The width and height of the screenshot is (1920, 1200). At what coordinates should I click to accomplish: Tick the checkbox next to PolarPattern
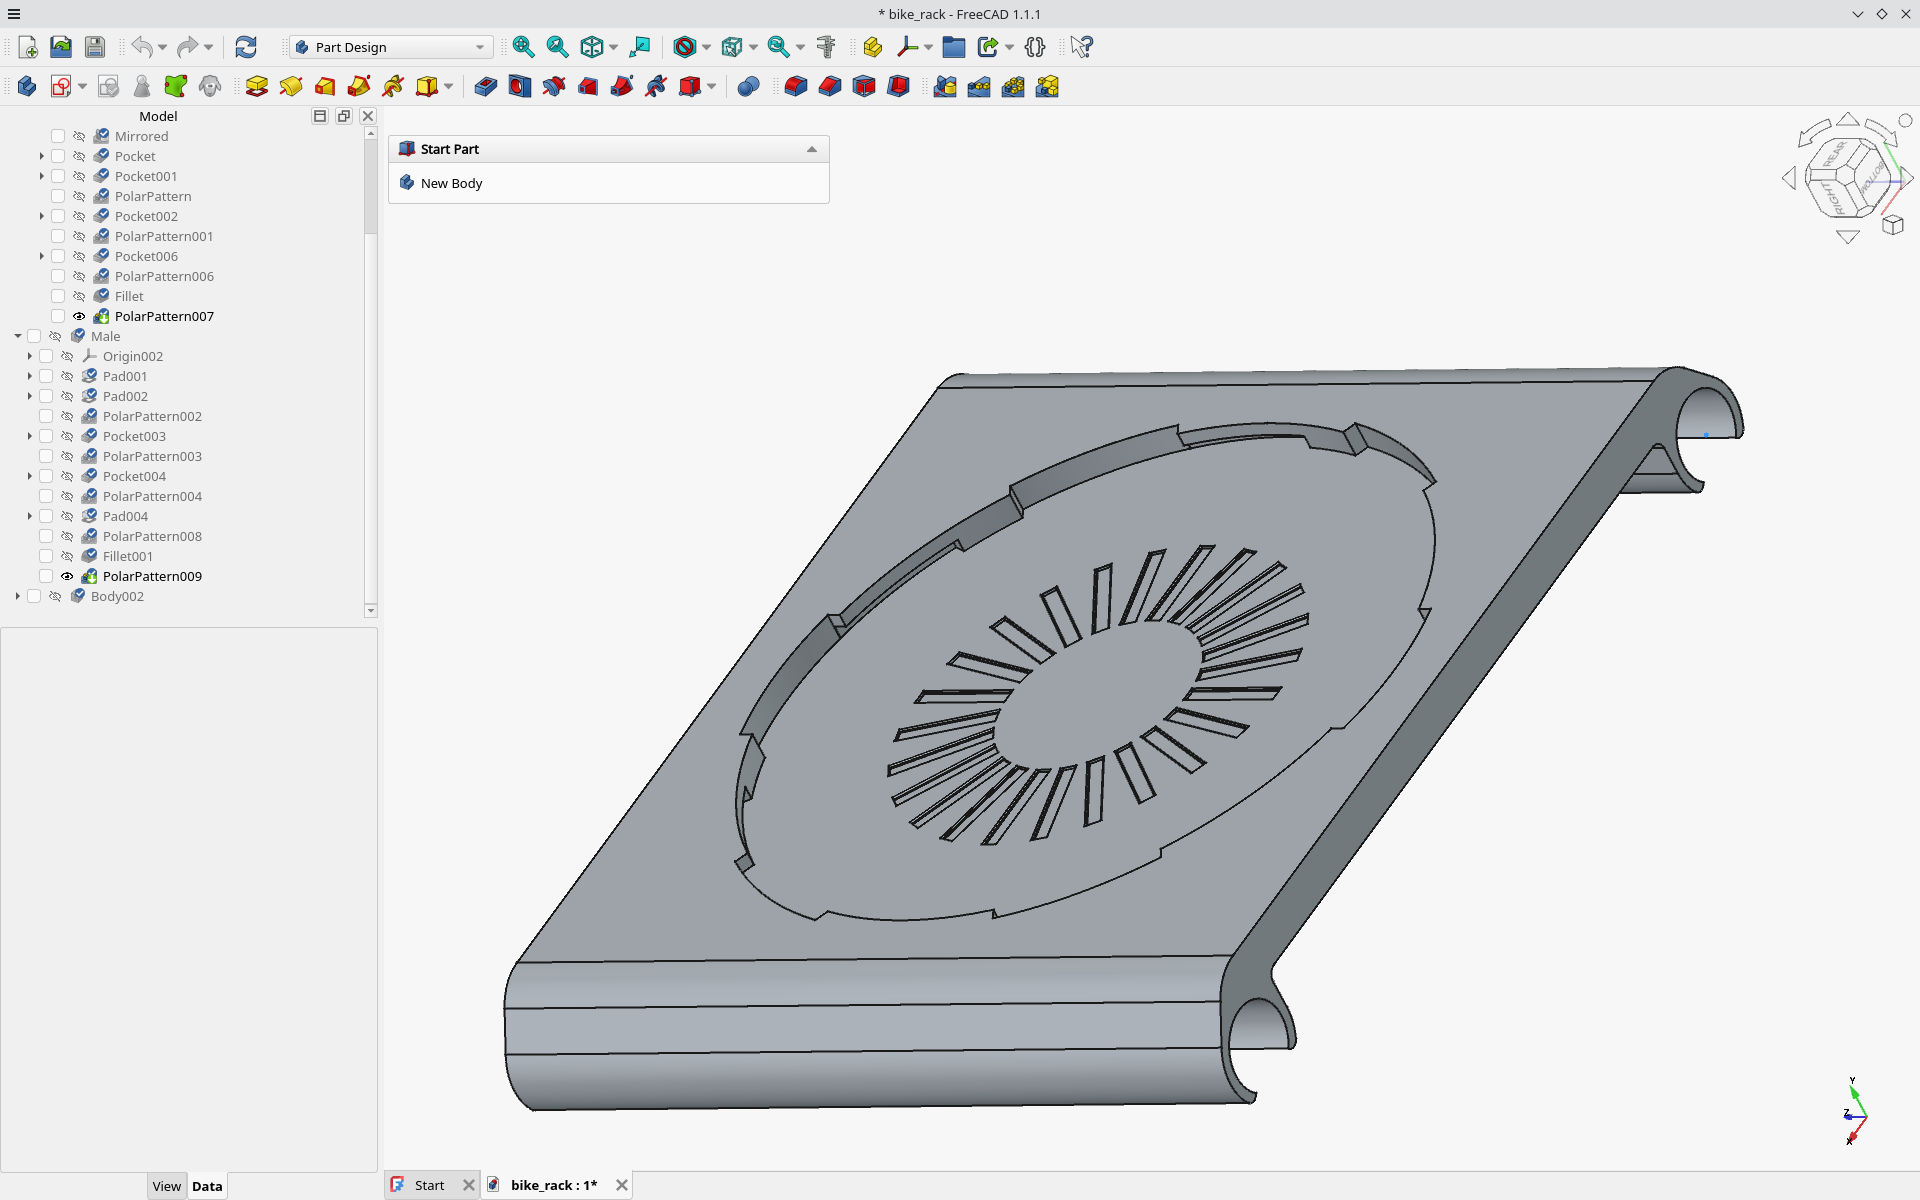click(x=58, y=196)
